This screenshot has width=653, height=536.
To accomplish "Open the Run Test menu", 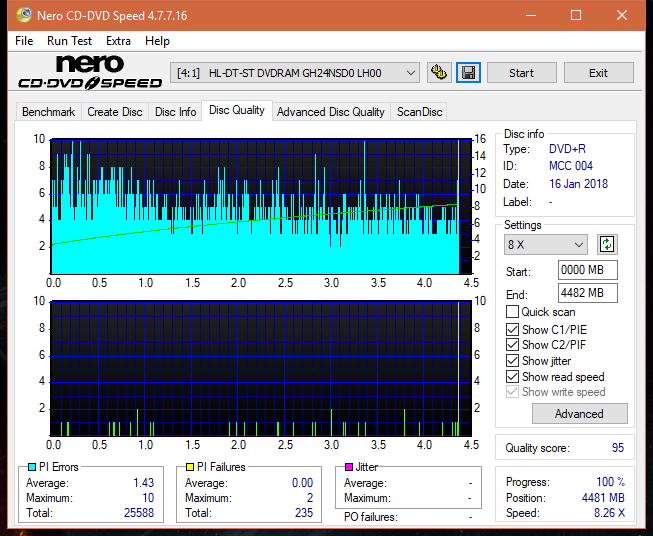I will [x=69, y=41].
